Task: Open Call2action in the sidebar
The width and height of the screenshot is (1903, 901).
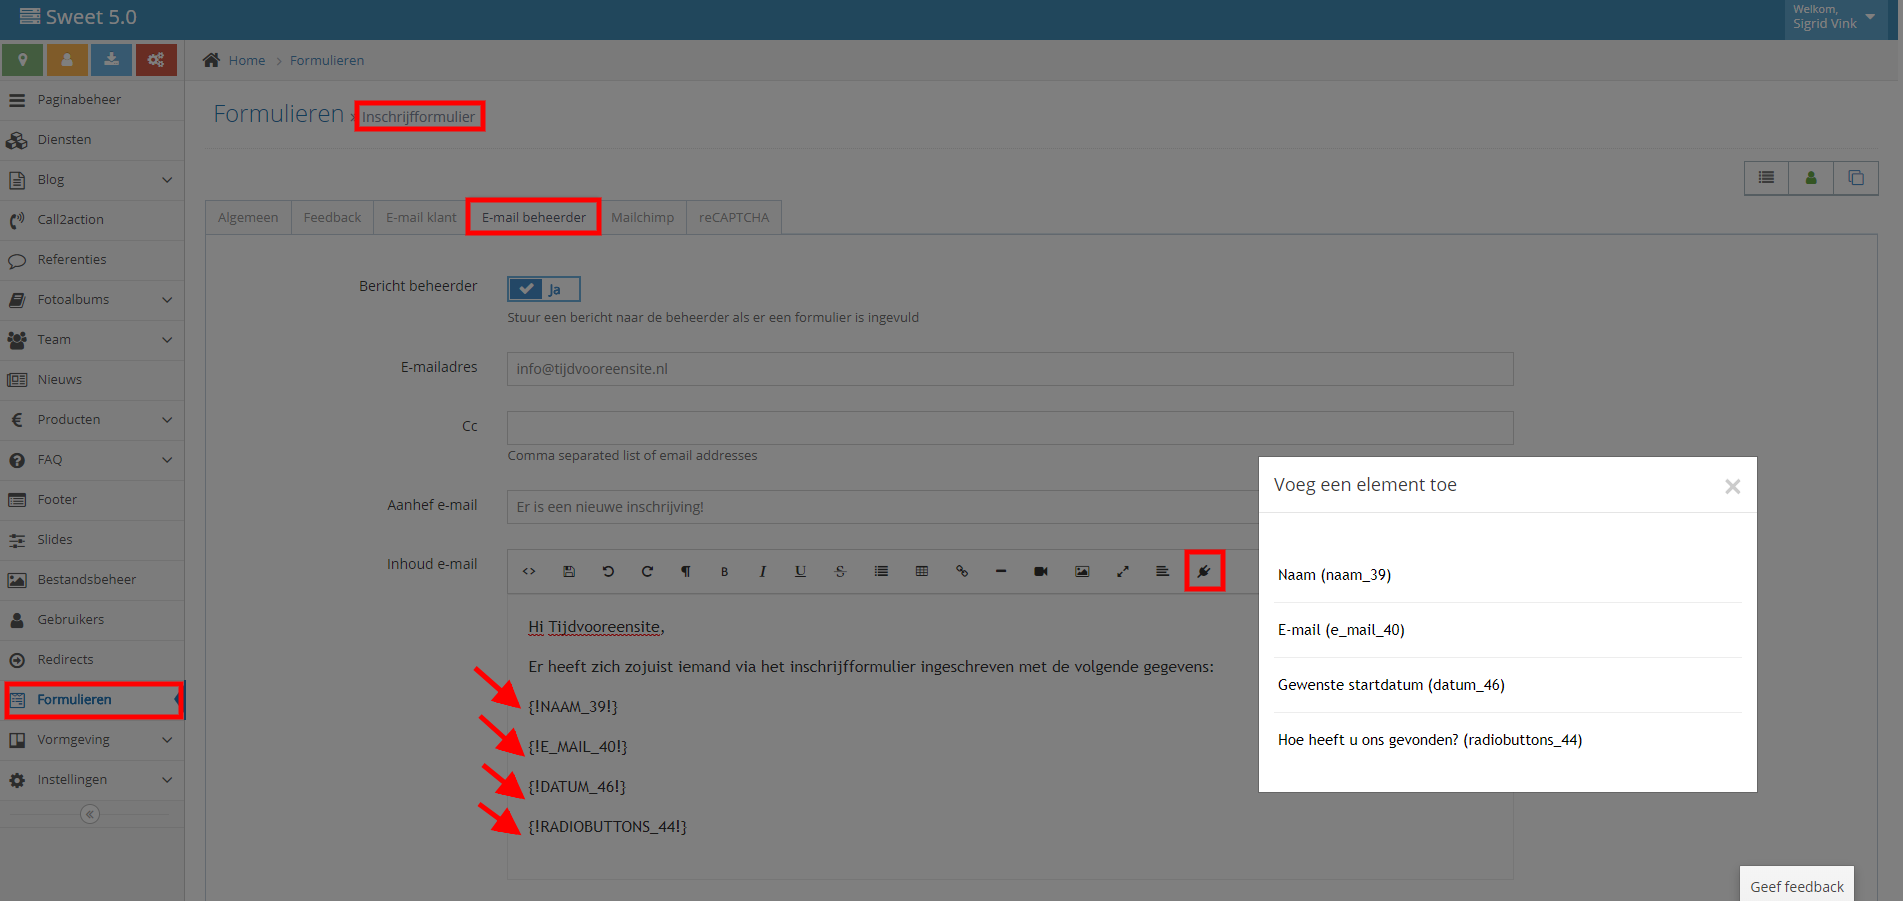Action: (92, 220)
